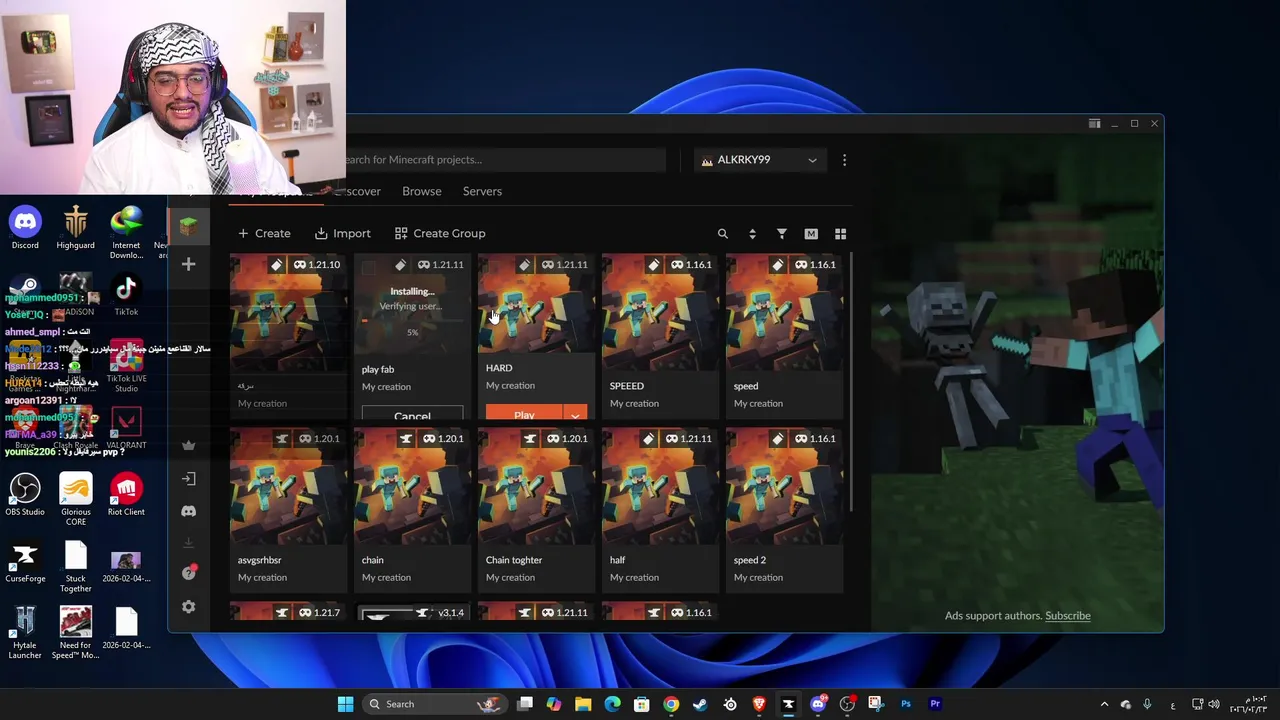Search profiles with magnifier icon

coord(722,234)
